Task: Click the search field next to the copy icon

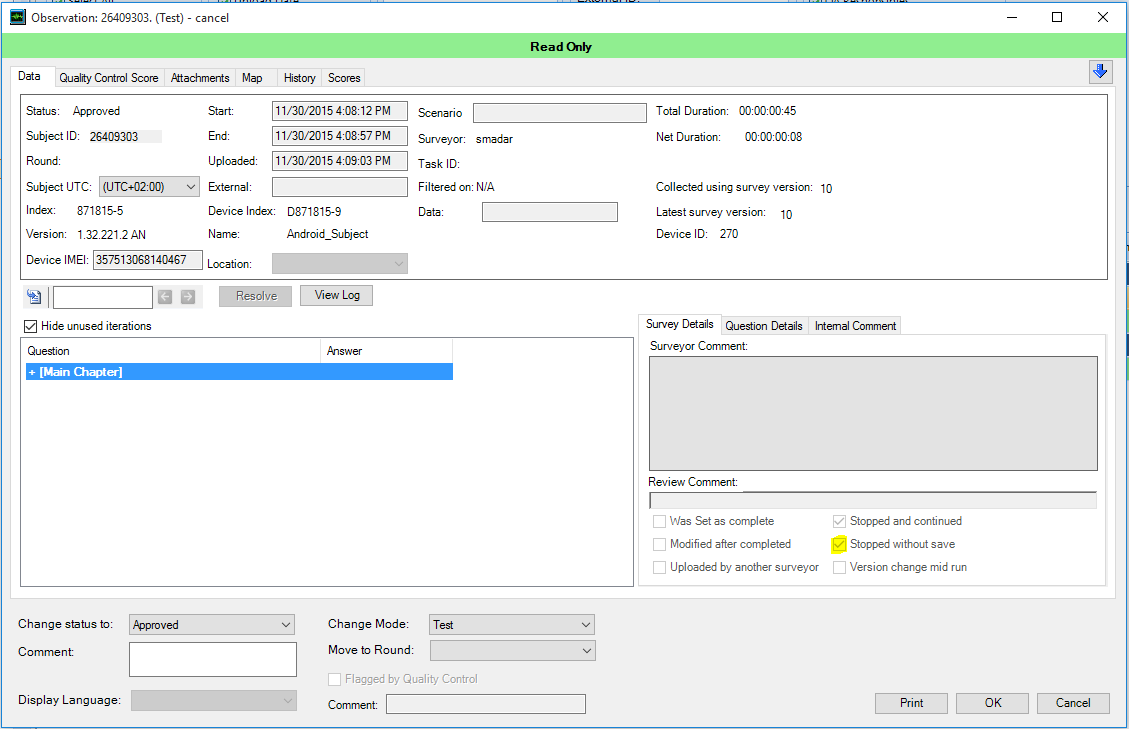Action: tap(103, 297)
